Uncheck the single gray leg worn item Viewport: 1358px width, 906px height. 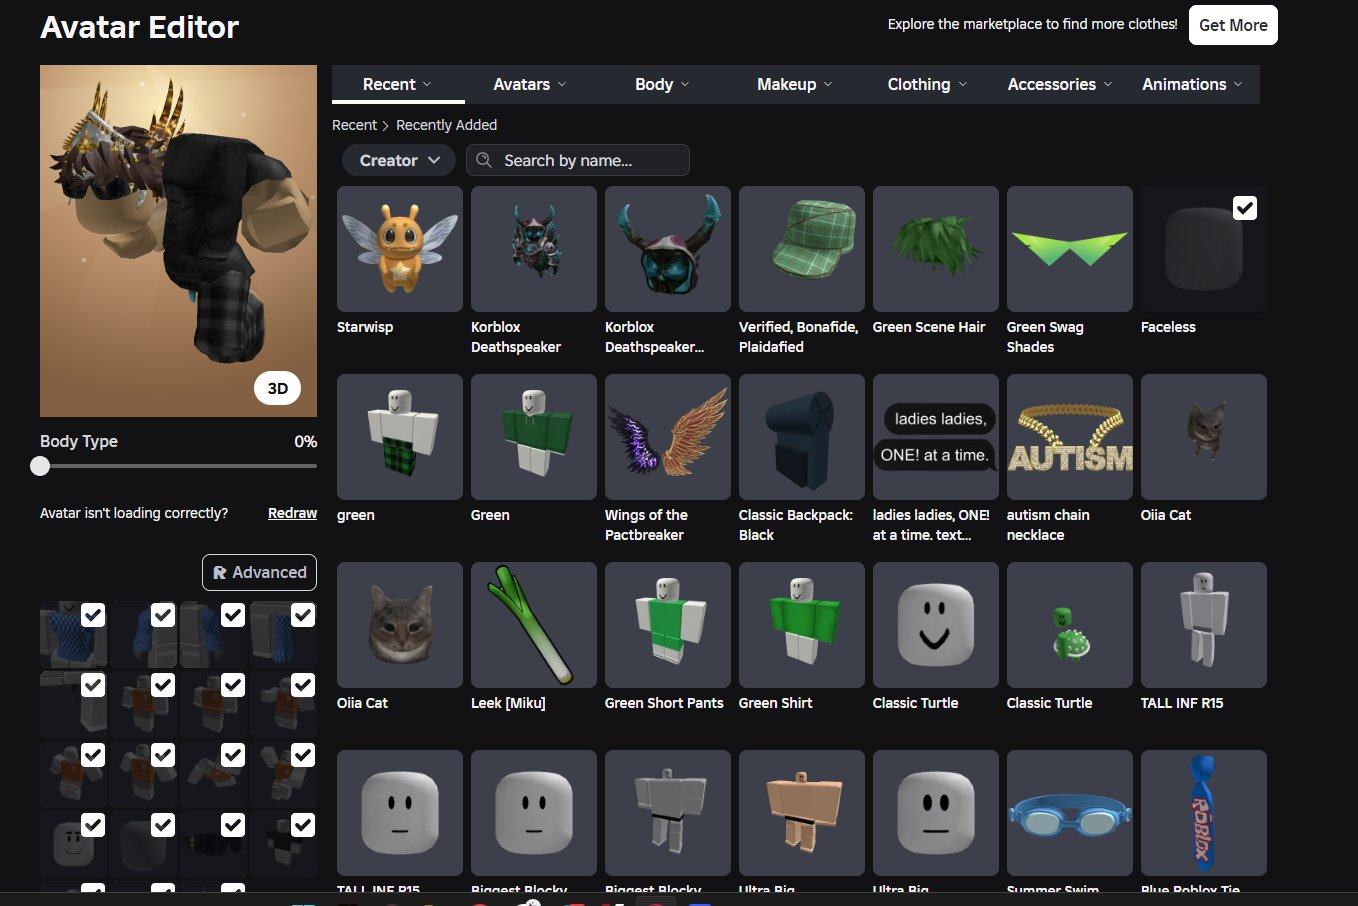tap(93, 685)
